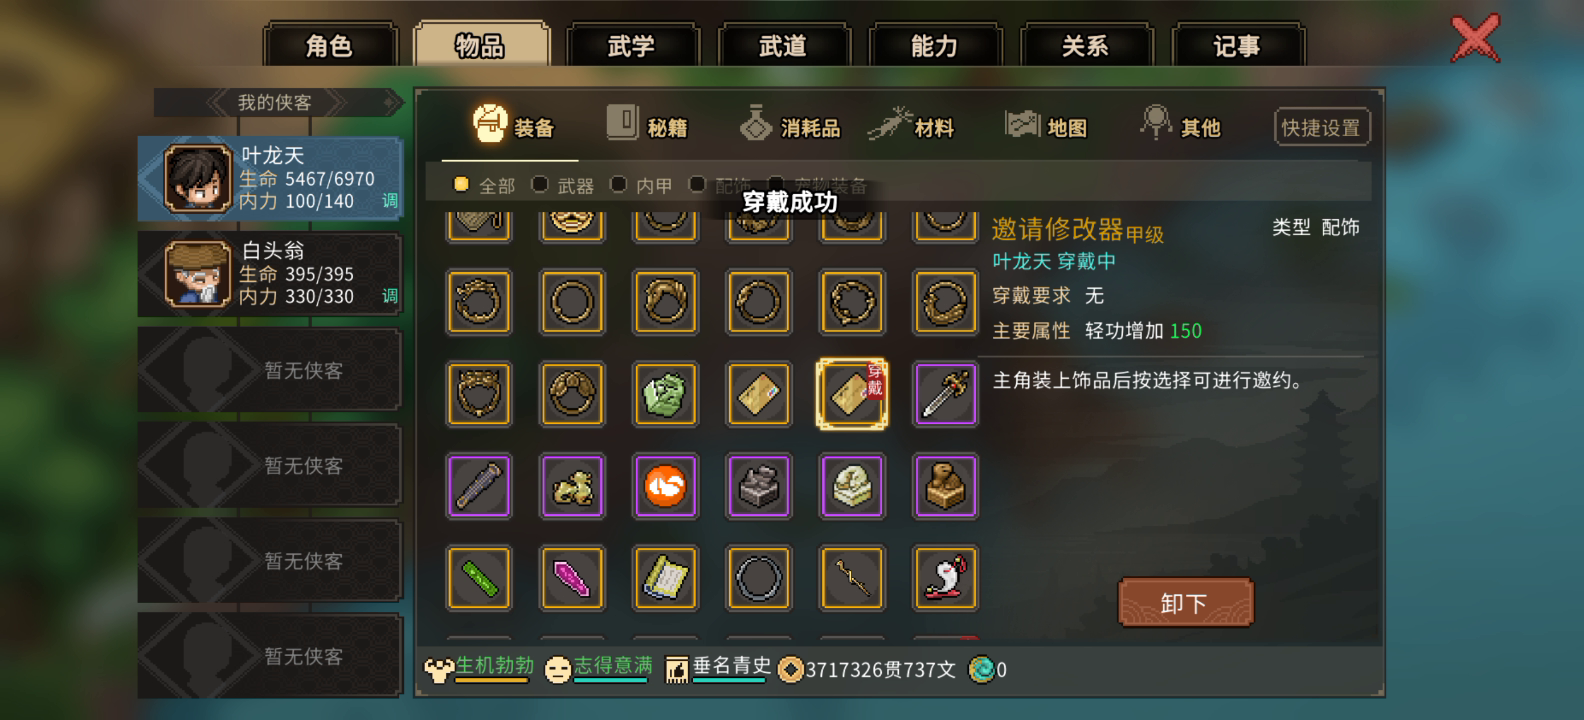Open 调 adjust option for 叶龙天
This screenshot has height=720, width=1584.
(390, 201)
